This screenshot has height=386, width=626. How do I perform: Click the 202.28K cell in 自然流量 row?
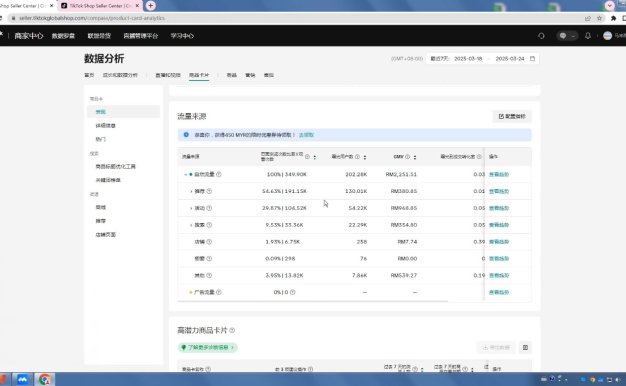click(x=356, y=174)
